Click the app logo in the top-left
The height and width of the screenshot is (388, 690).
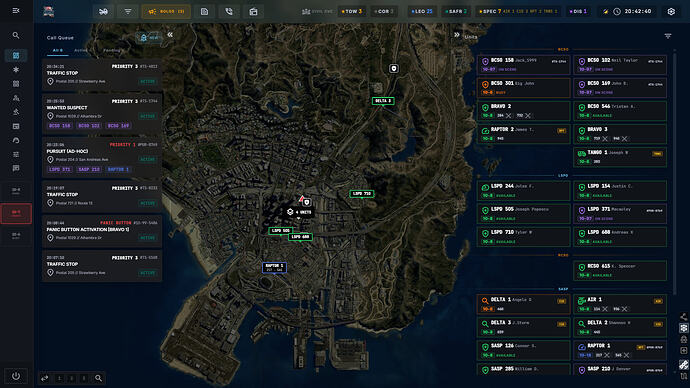(49, 11)
